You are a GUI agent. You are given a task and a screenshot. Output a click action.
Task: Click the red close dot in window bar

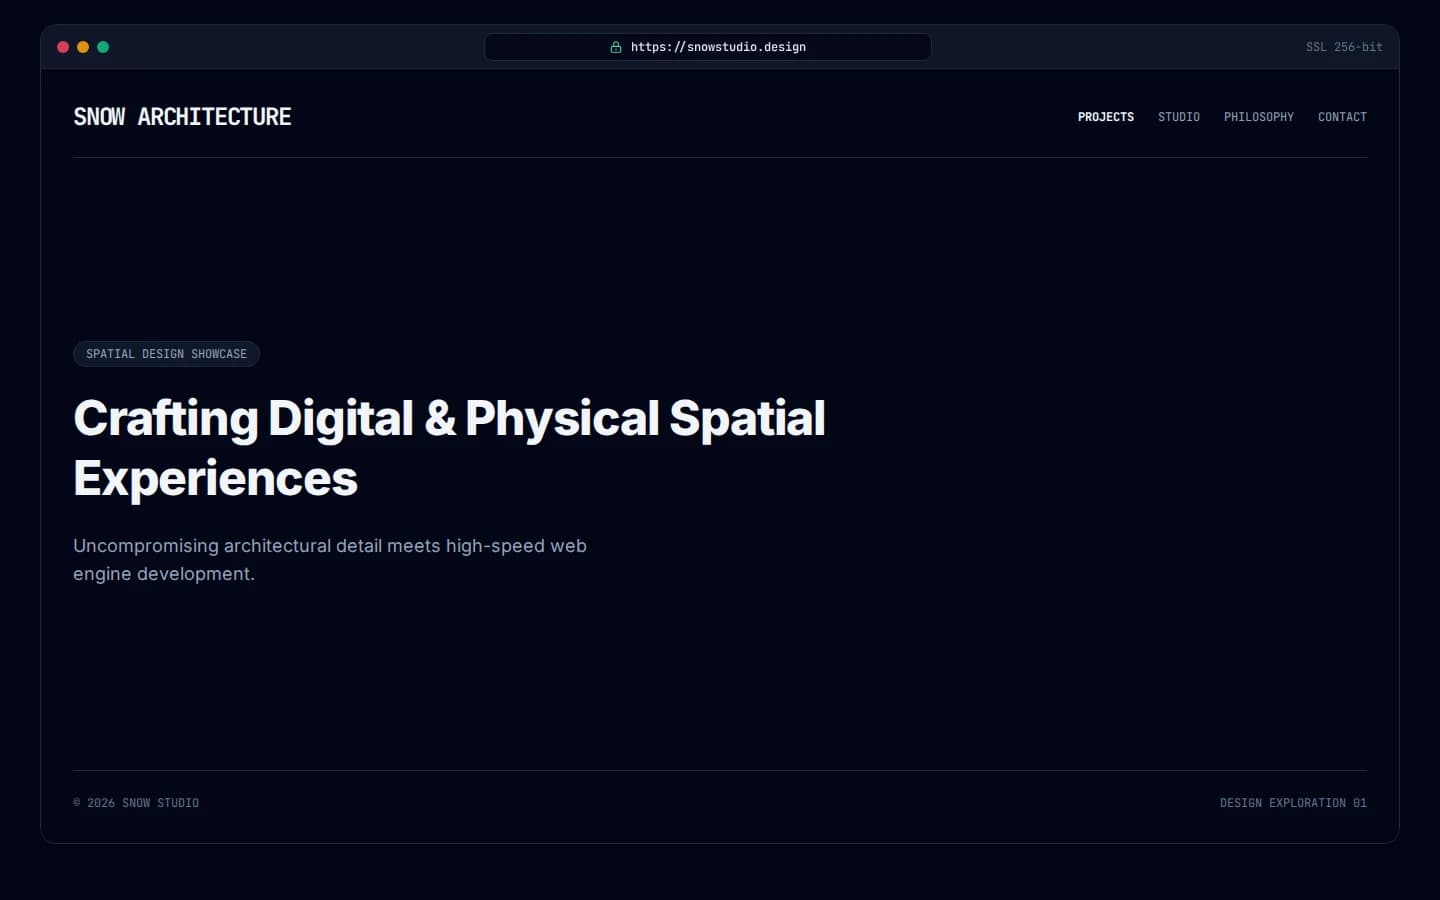point(63,47)
